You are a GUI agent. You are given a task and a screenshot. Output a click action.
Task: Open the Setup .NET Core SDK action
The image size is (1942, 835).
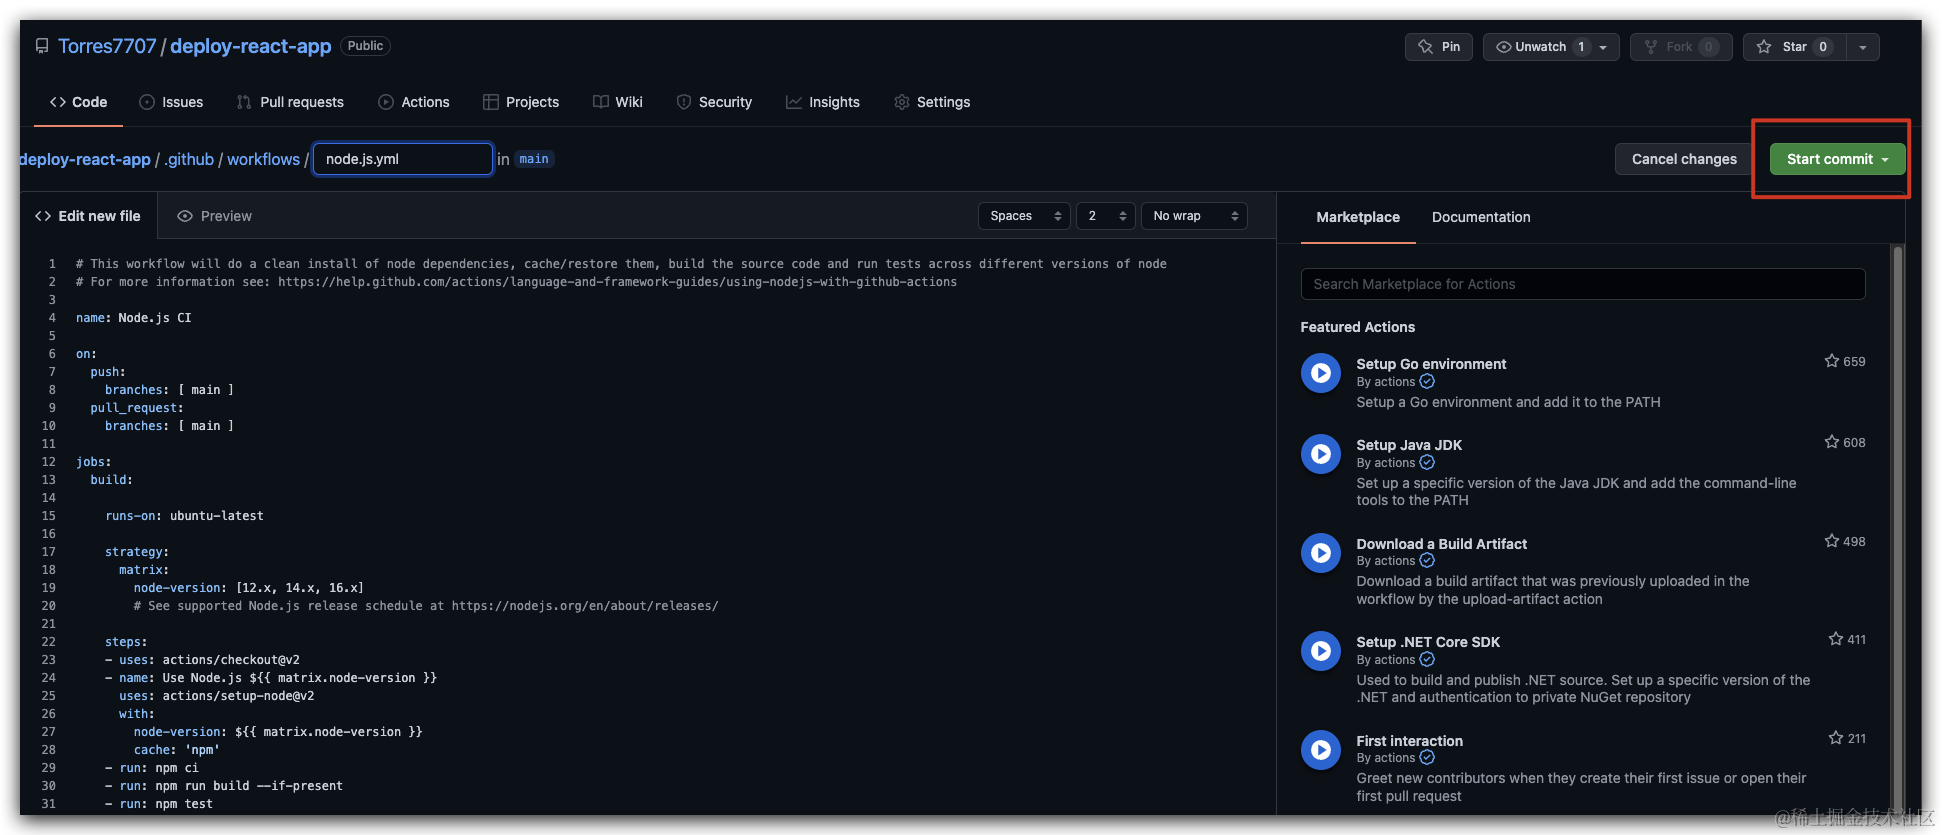[1428, 642]
